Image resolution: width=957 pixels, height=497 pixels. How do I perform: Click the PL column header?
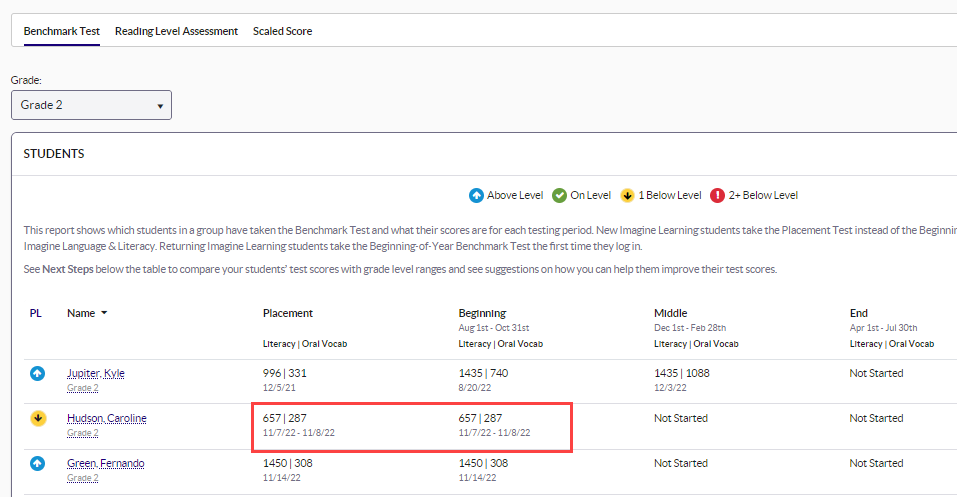pyautogui.click(x=35, y=313)
